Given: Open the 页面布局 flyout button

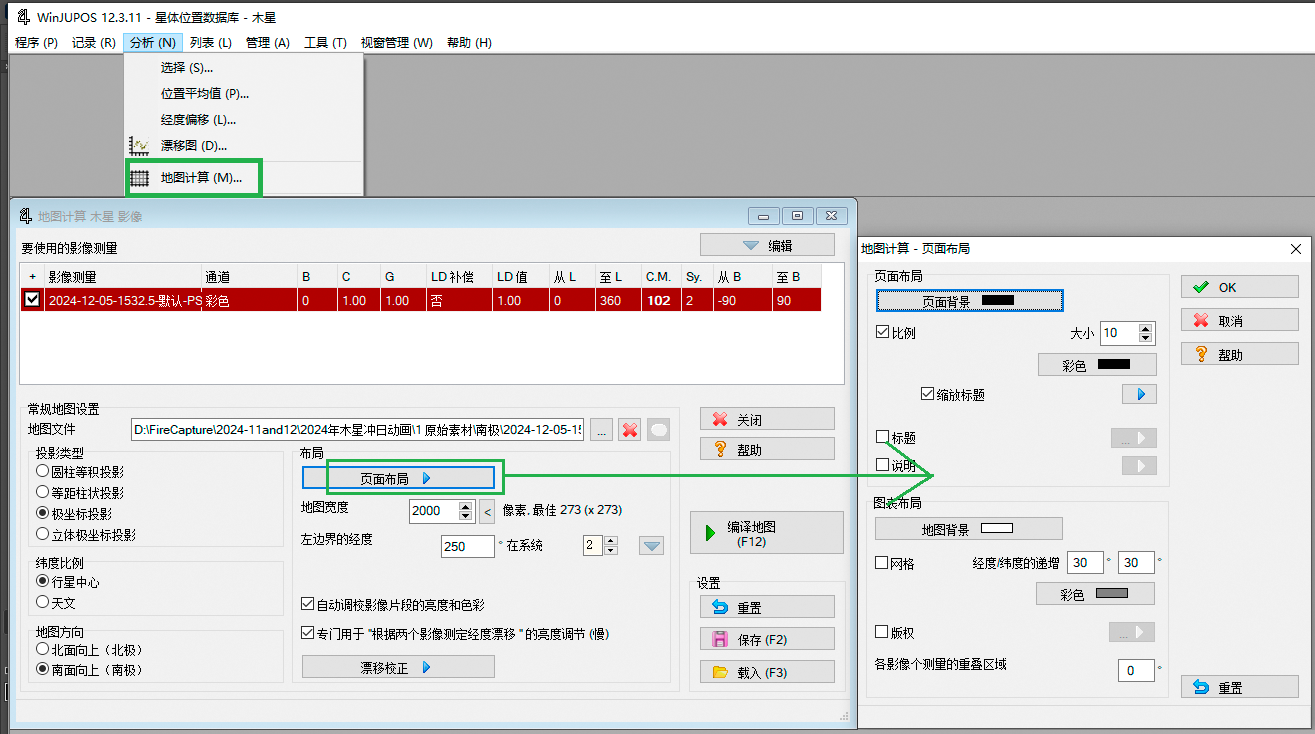Looking at the screenshot, I should point(398,479).
